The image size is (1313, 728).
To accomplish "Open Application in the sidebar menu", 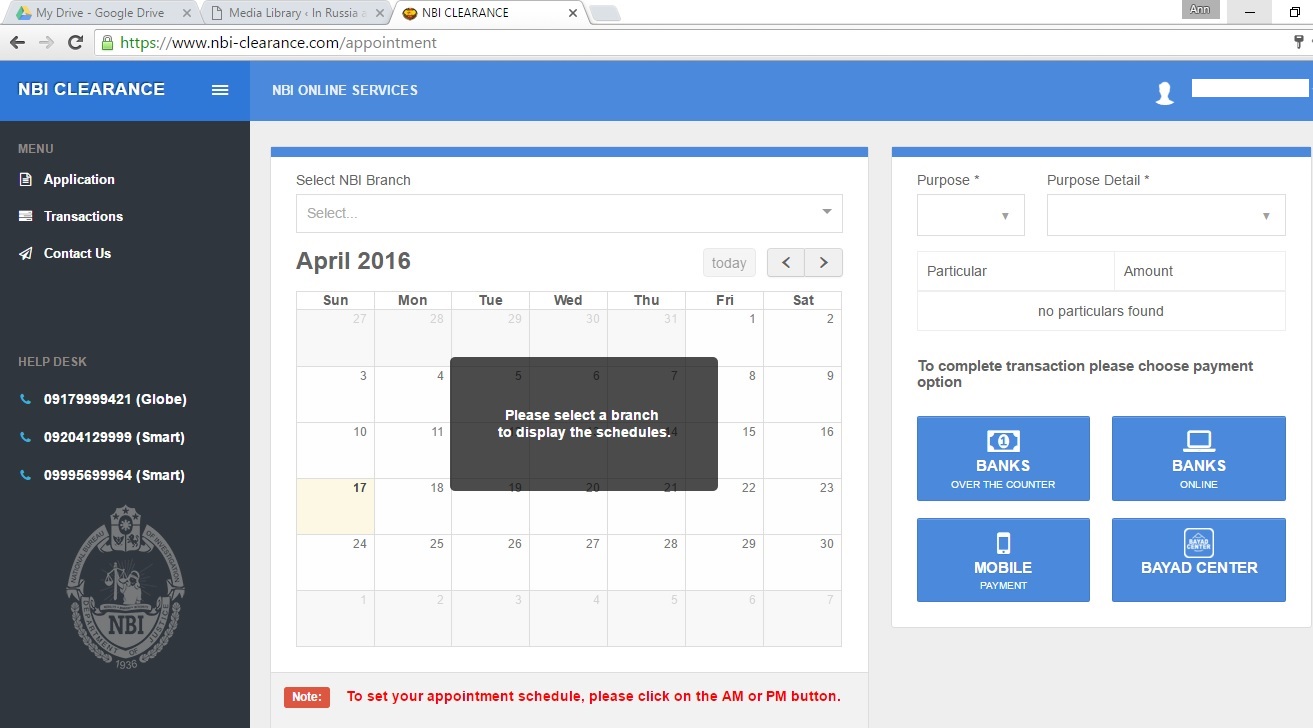I will pyautogui.click(x=79, y=180).
